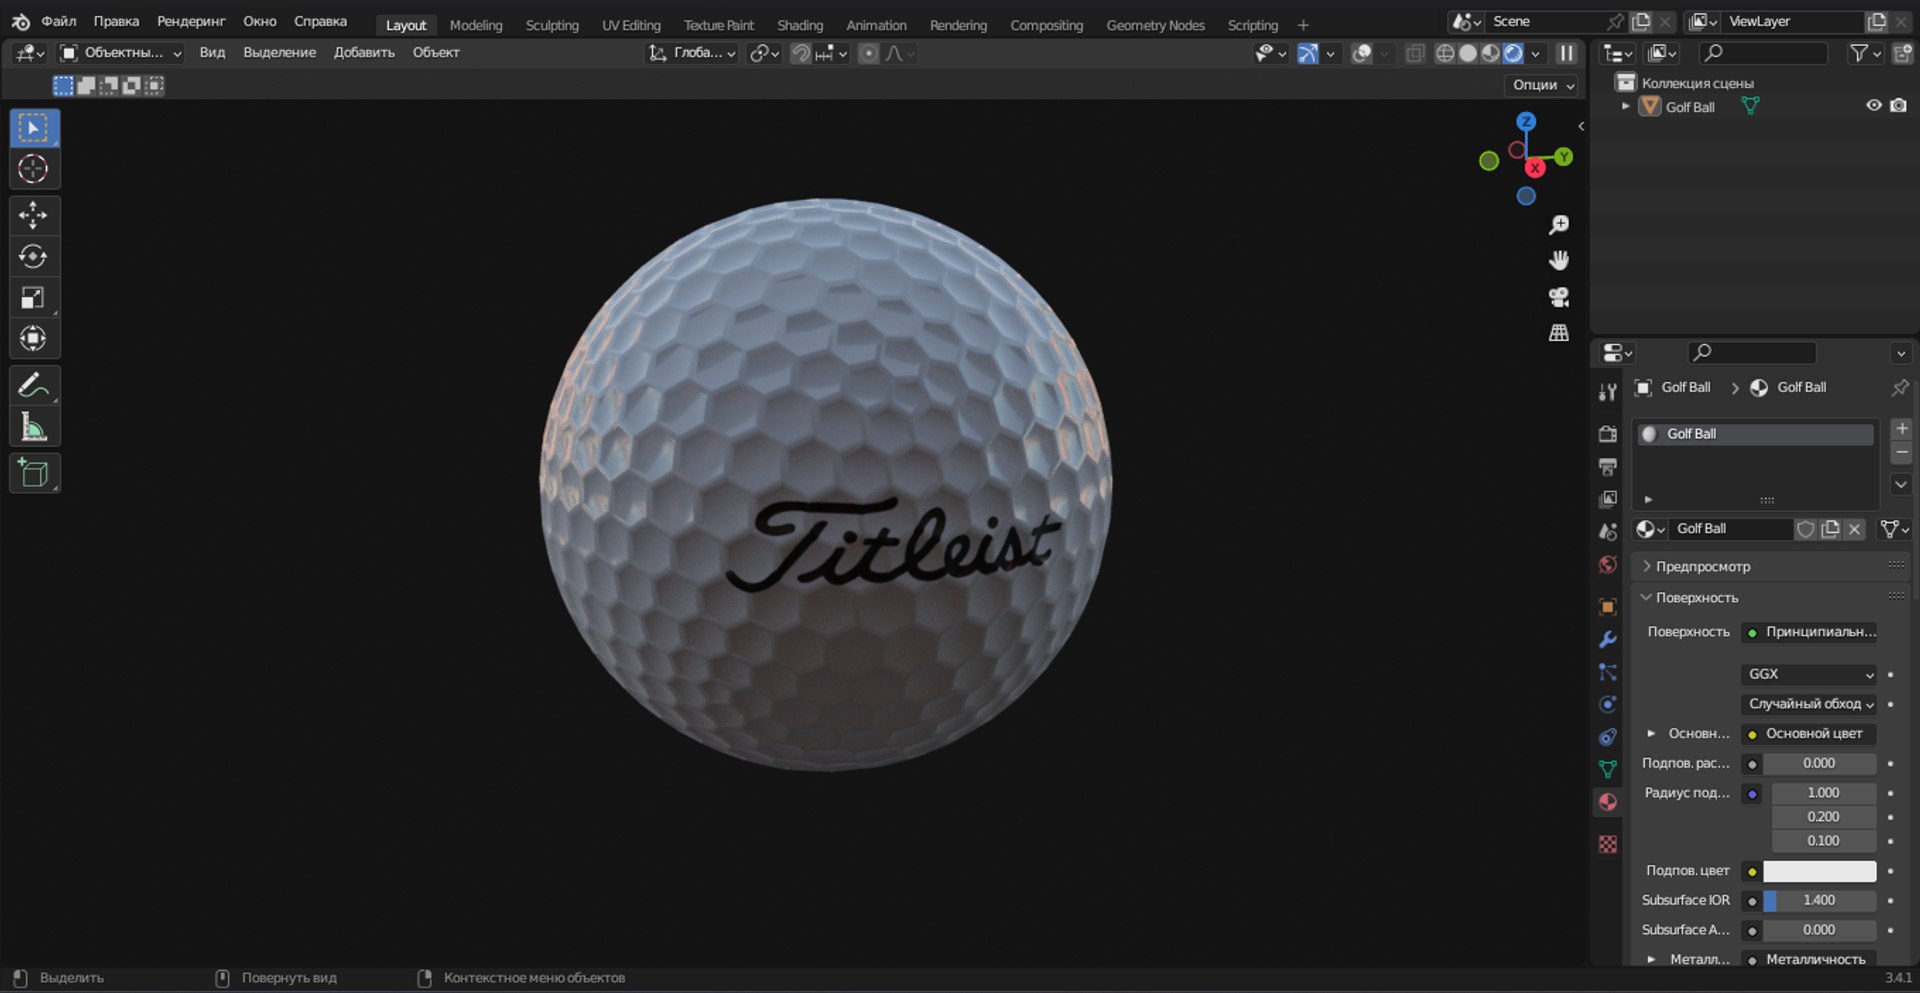Image resolution: width=1920 pixels, height=993 pixels.
Task: Toggle fake user shield for Golf Ball material
Action: [1805, 529]
